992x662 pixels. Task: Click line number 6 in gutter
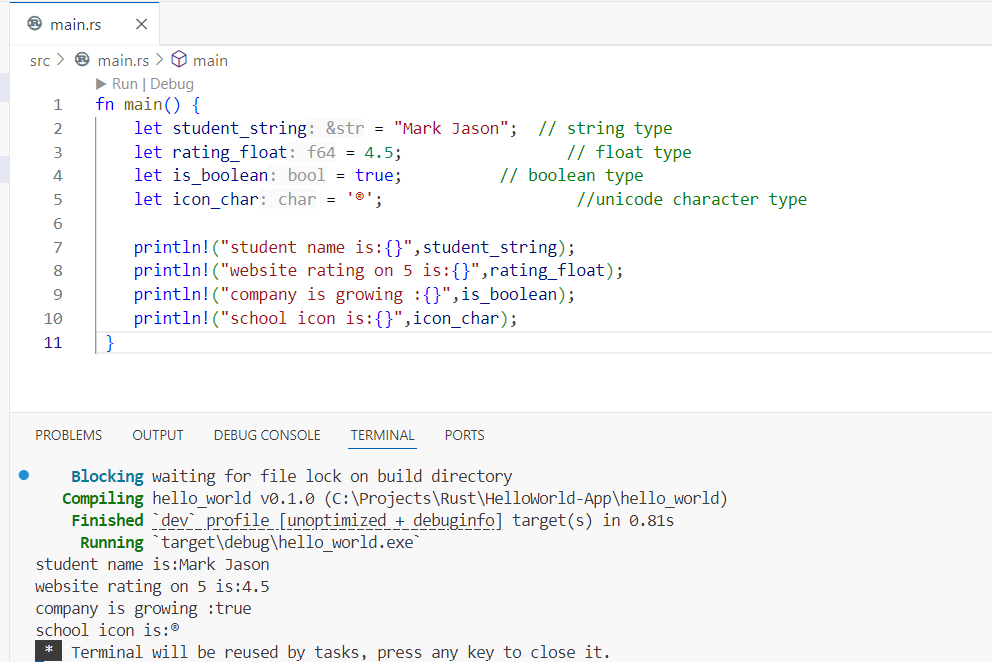point(58,223)
